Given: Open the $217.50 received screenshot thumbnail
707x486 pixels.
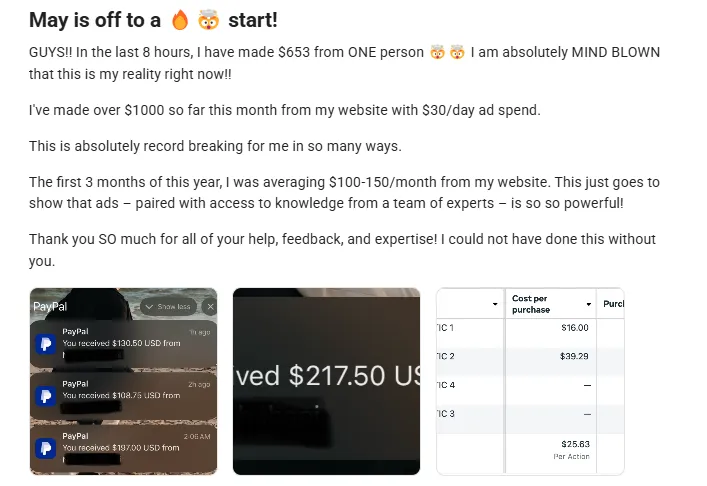Looking at the screenshot, I should (326, 381).
